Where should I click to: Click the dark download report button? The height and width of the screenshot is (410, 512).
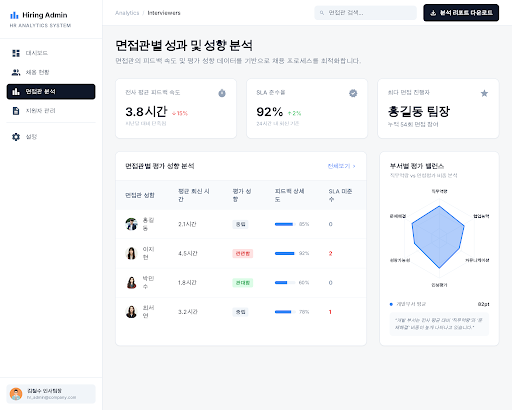tap(461, 13)
